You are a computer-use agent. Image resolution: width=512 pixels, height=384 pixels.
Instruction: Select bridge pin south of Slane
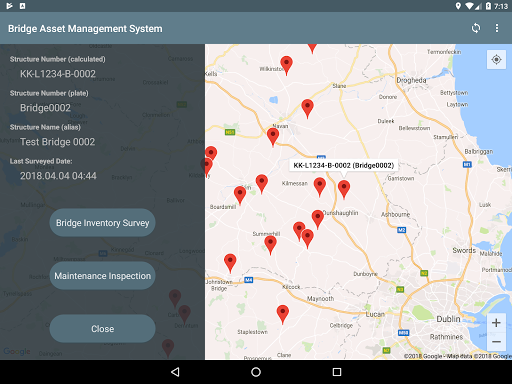click(307, 108)
